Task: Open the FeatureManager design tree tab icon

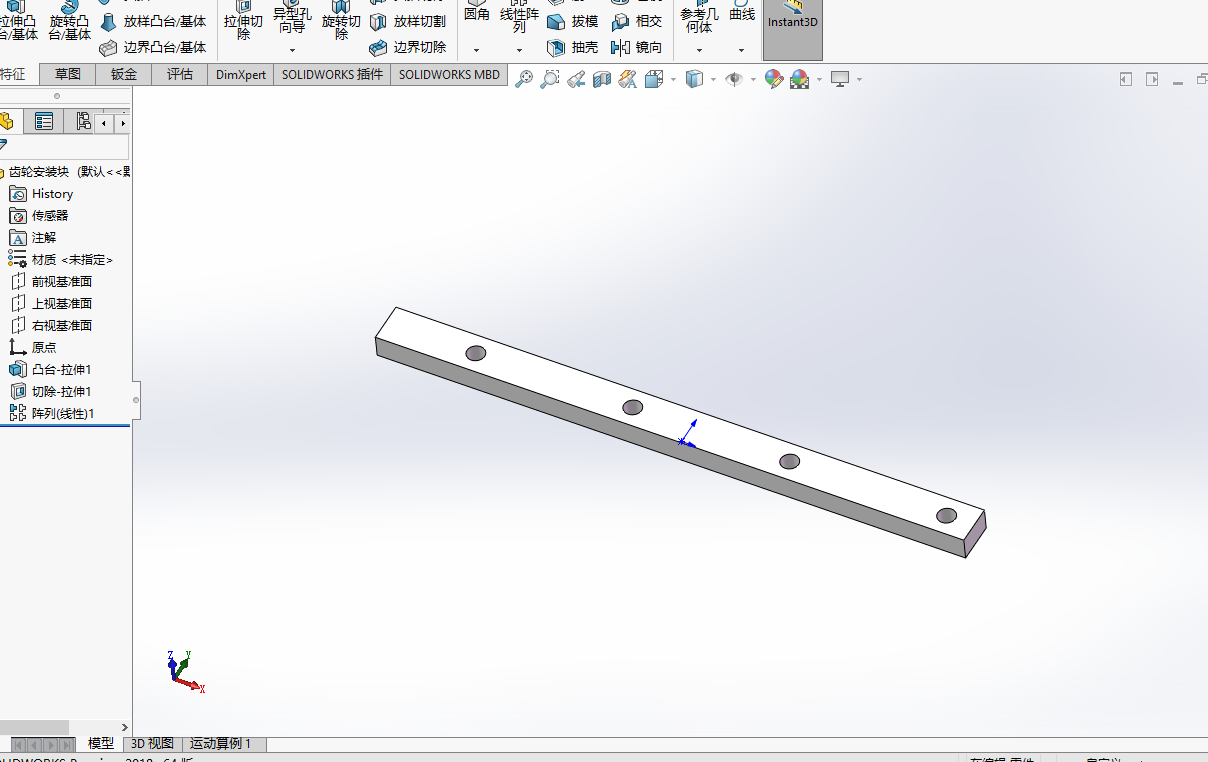Action: (8, 122)
